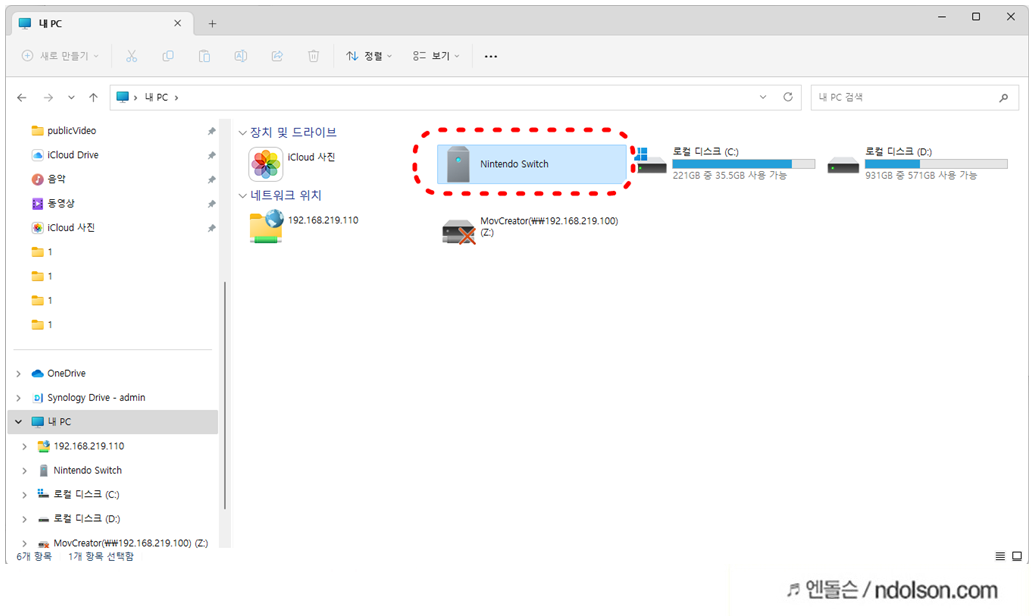Go up one folder level arrow
This screenshot has height=616, width=1034.
pyautogui.click(x=93, y=98)
